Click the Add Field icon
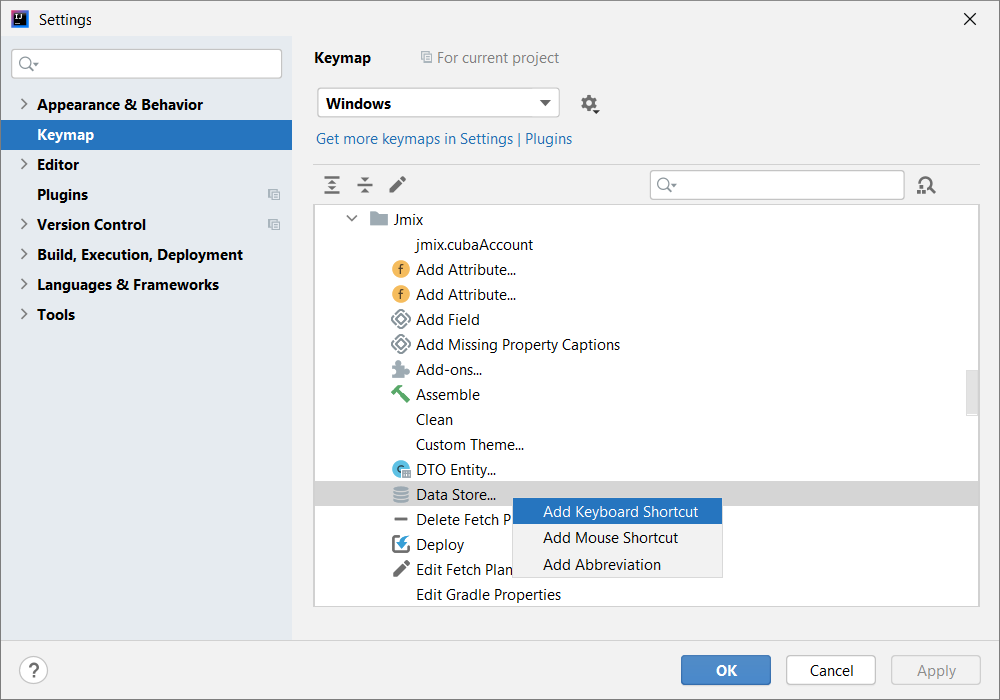 (x=401, y=319)
